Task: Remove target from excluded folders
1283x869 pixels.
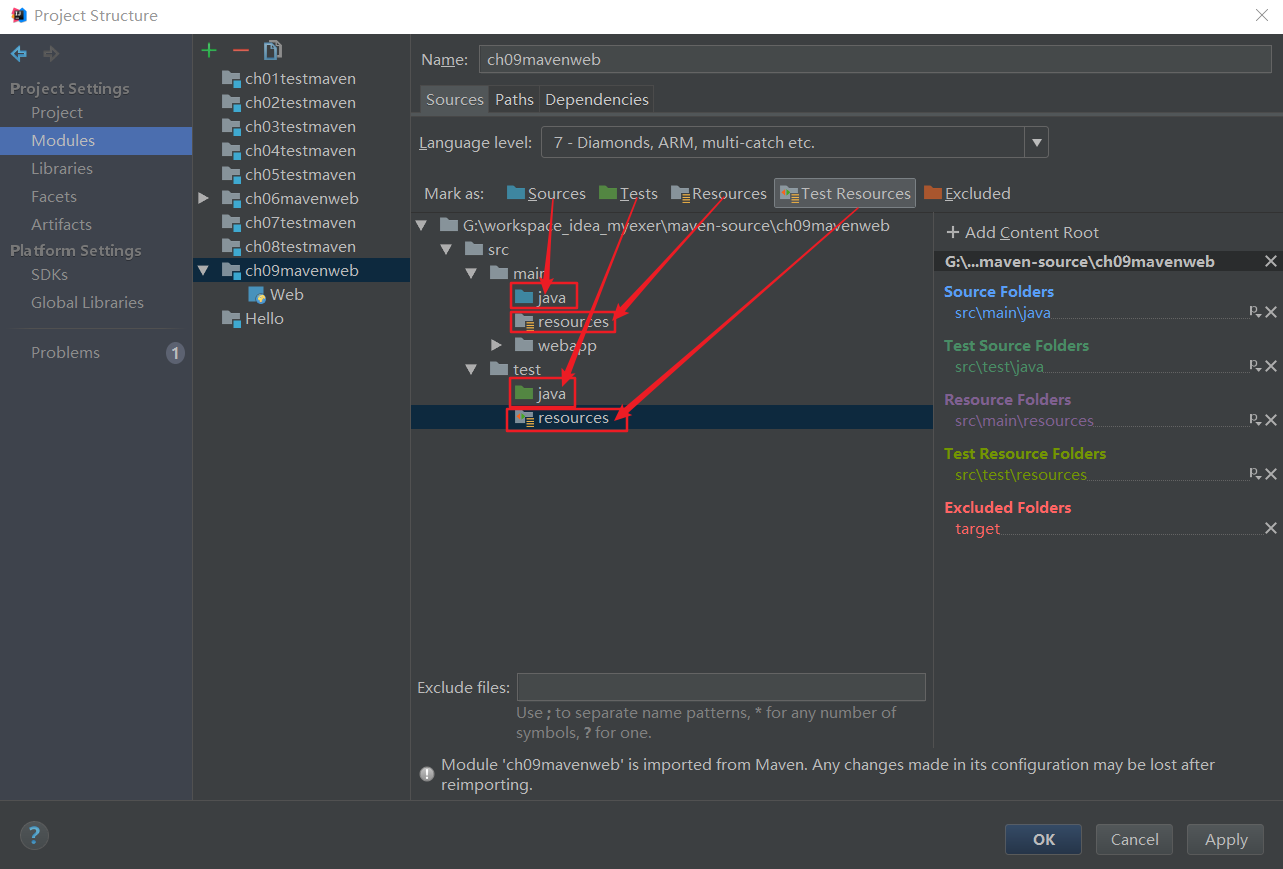Action: click(1271, 528)
